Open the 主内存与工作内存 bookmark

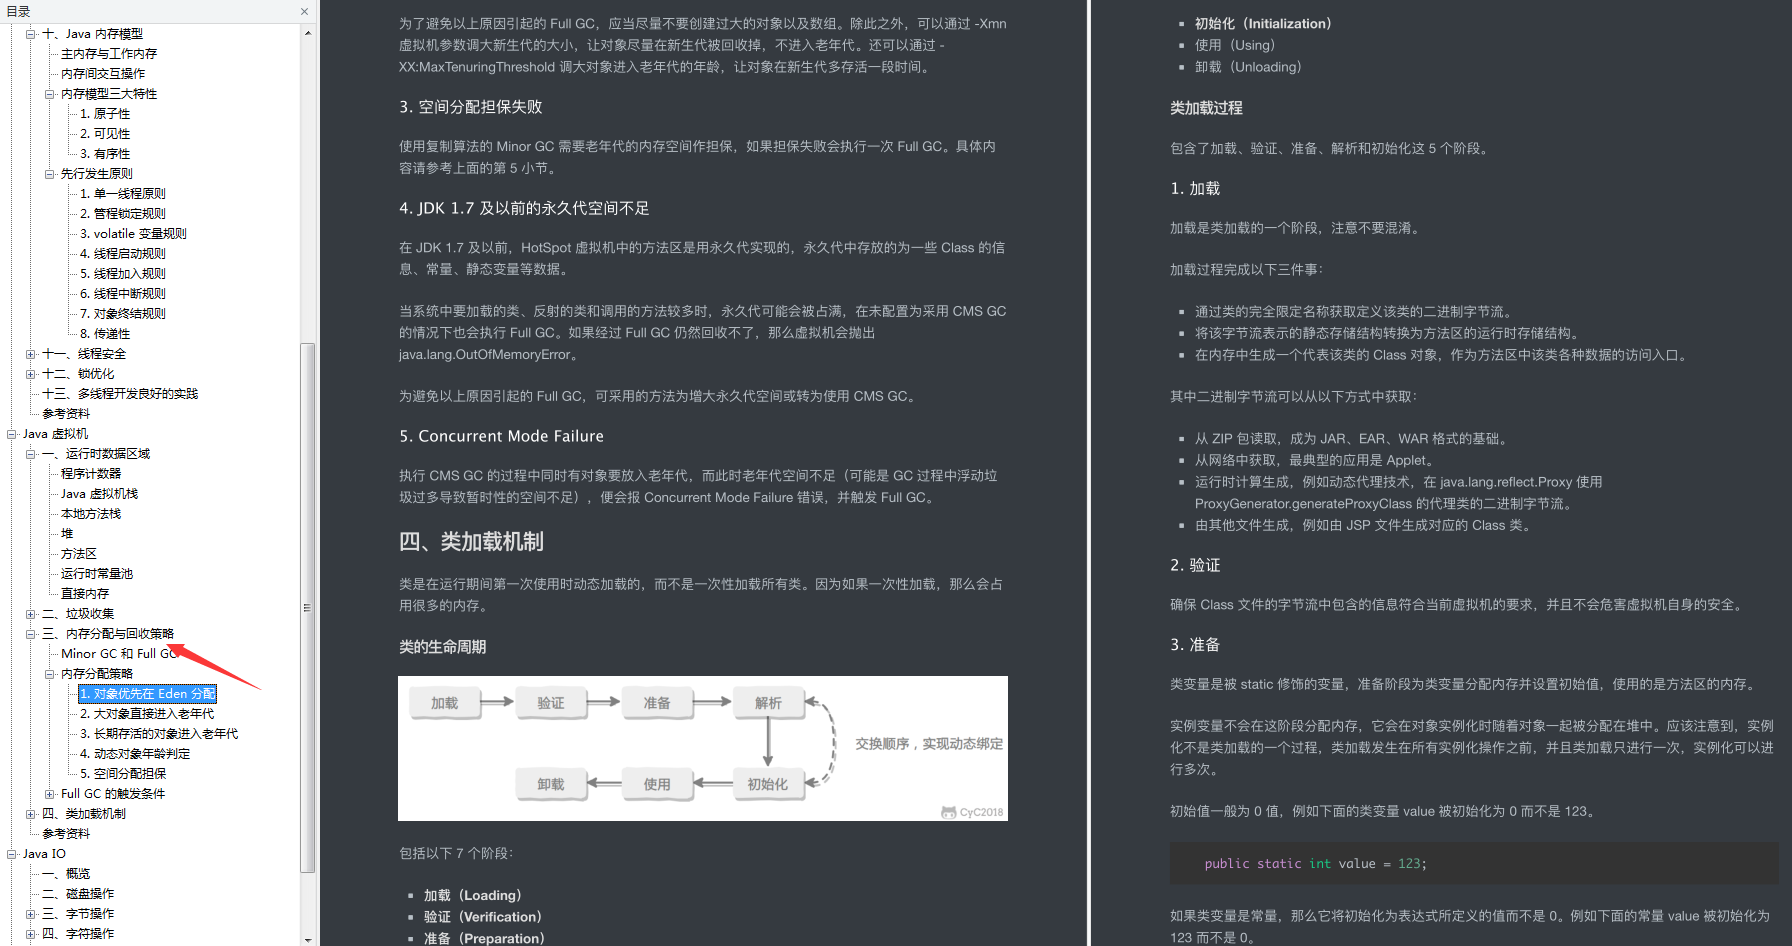109,54
